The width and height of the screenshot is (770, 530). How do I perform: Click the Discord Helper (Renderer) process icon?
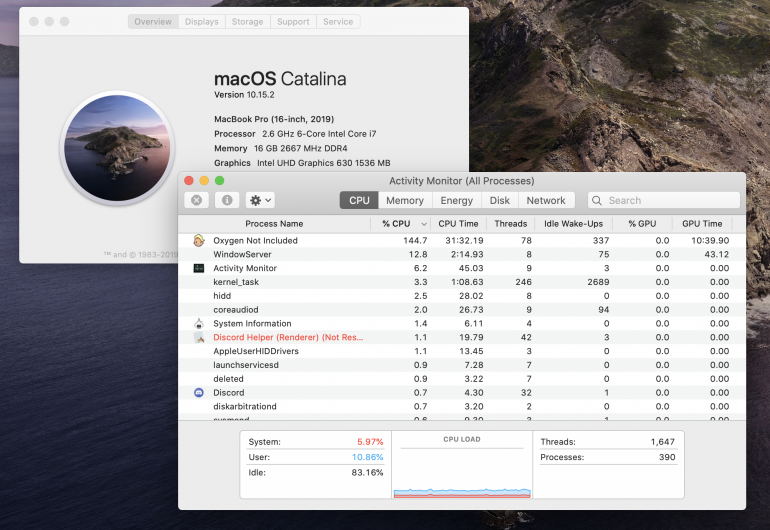199,338
